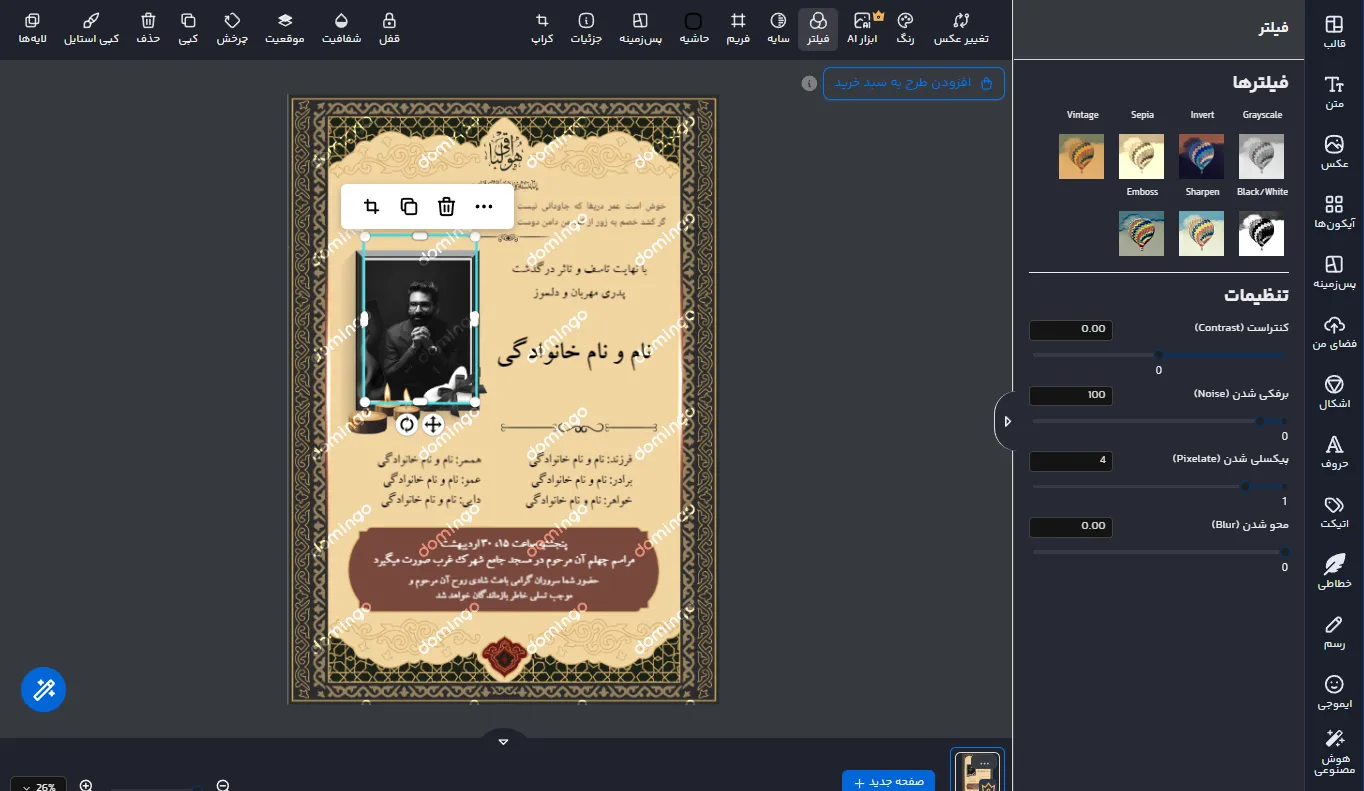The height and width of the screenshot is (791, 1364).
Task: Open the شفافیت (opacity) tool
Action: click(341, 28)
